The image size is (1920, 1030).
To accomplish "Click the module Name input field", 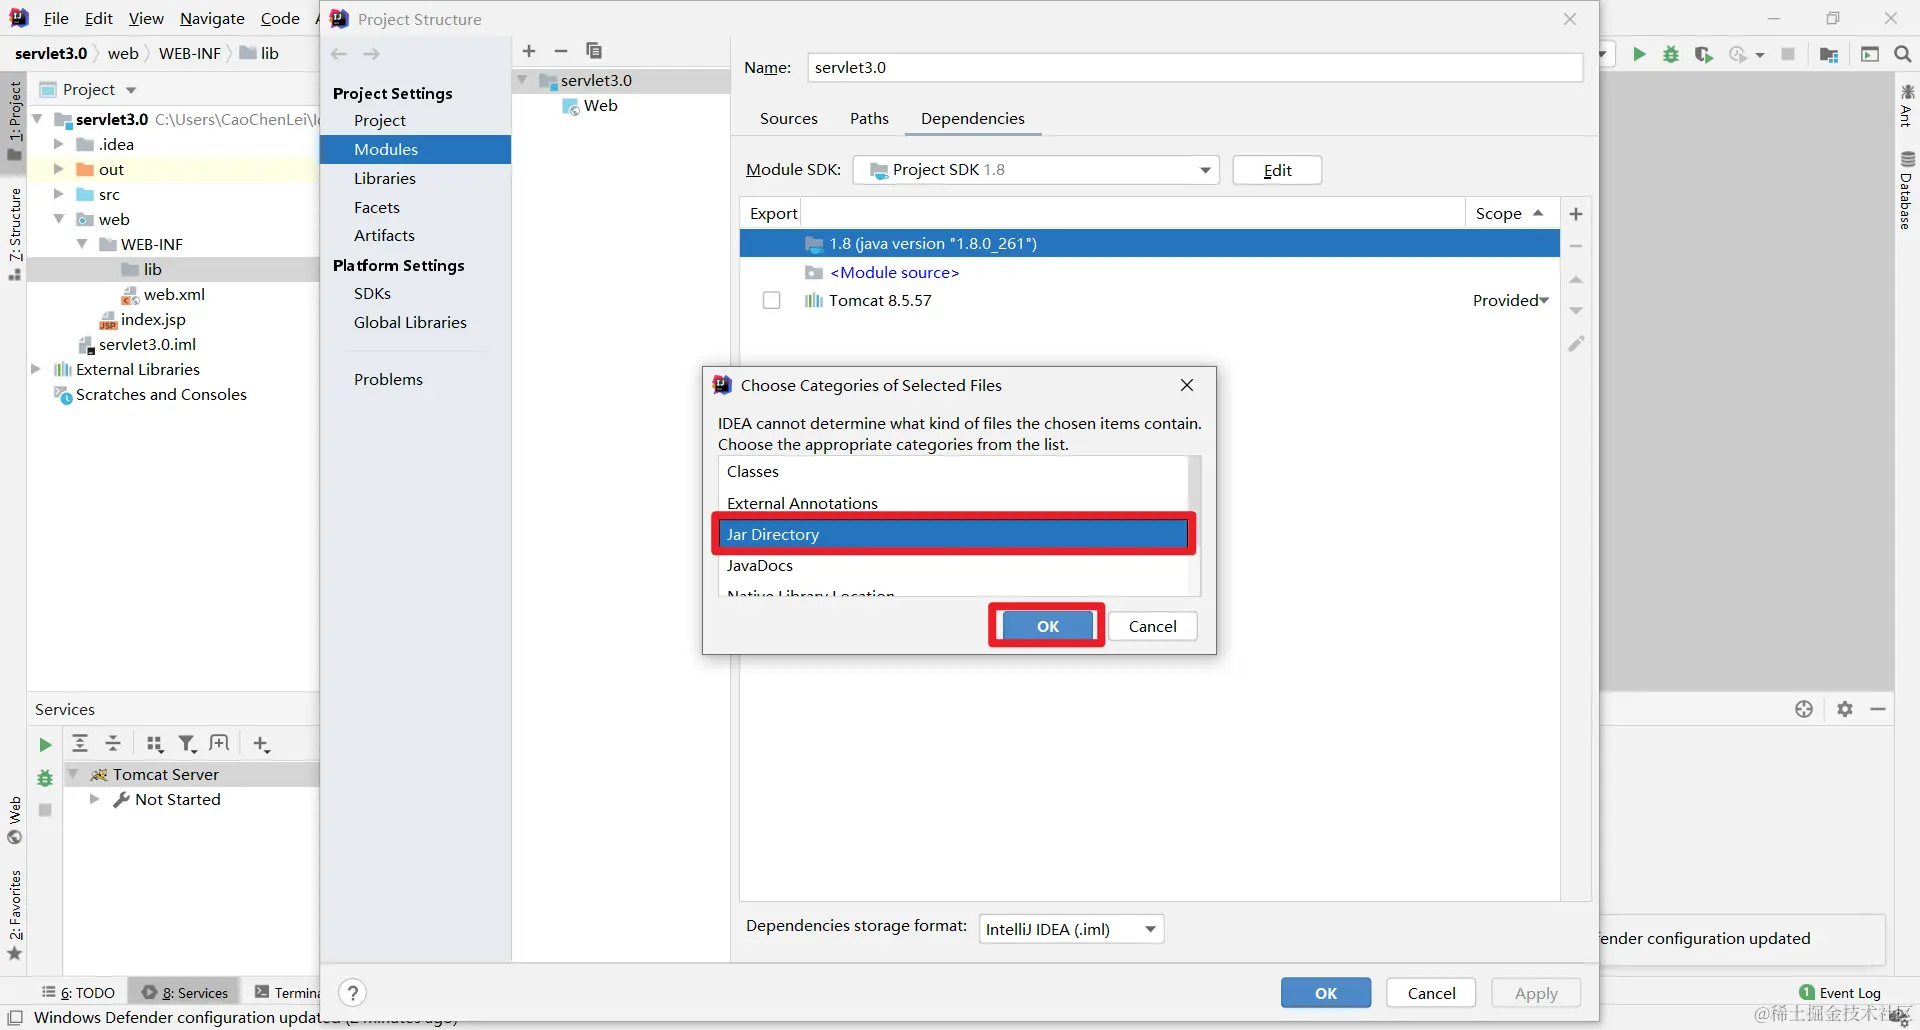I will pyautogui.click(x=1195, y=68).
